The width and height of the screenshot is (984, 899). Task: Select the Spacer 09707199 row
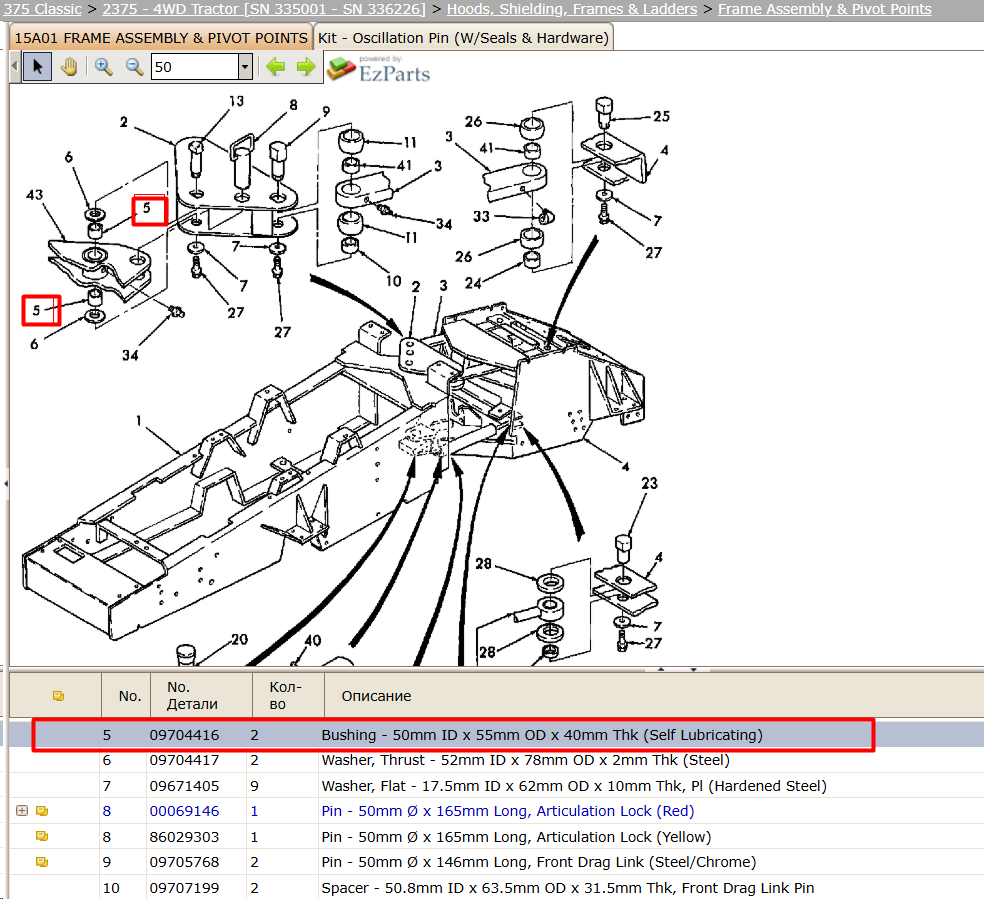(496, 888)
